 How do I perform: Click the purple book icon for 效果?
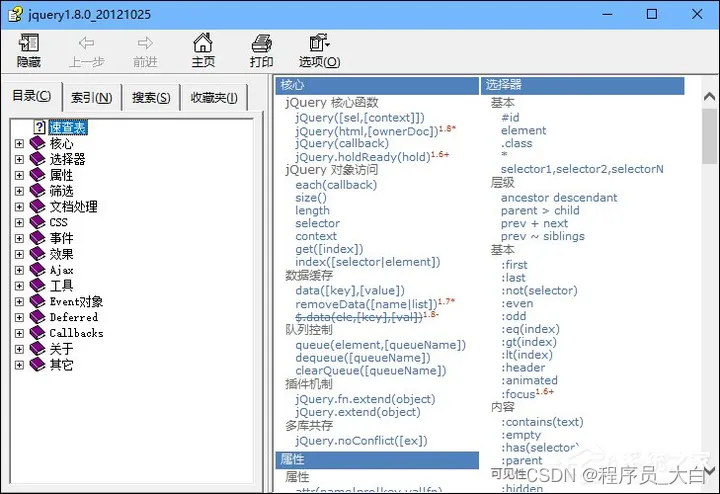(x=37, y=254)
